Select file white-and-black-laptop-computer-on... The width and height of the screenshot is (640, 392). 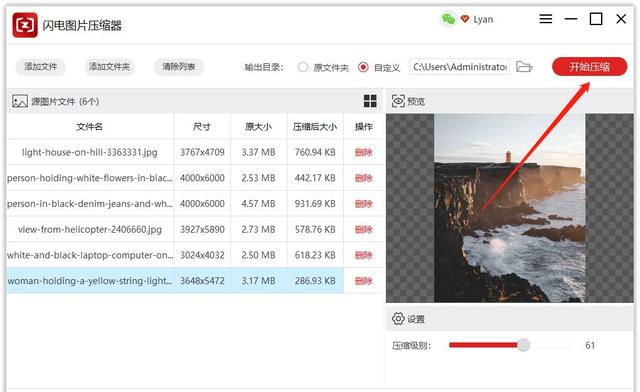point(90,255)
